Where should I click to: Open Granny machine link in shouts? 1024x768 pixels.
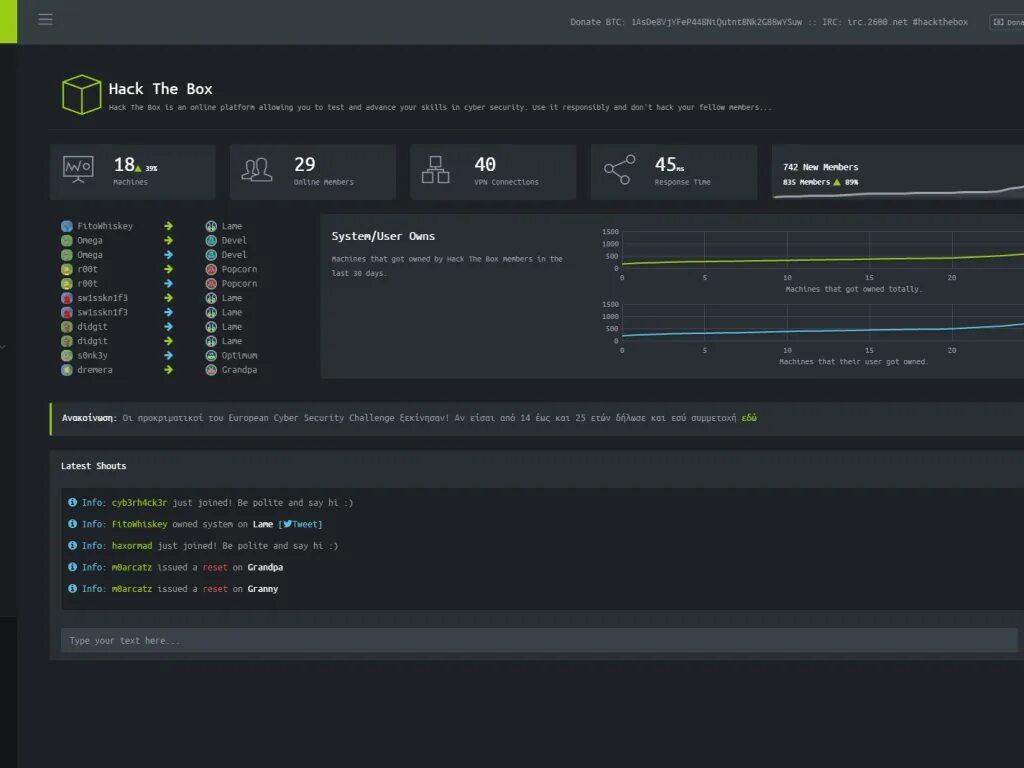pos(263,589)
